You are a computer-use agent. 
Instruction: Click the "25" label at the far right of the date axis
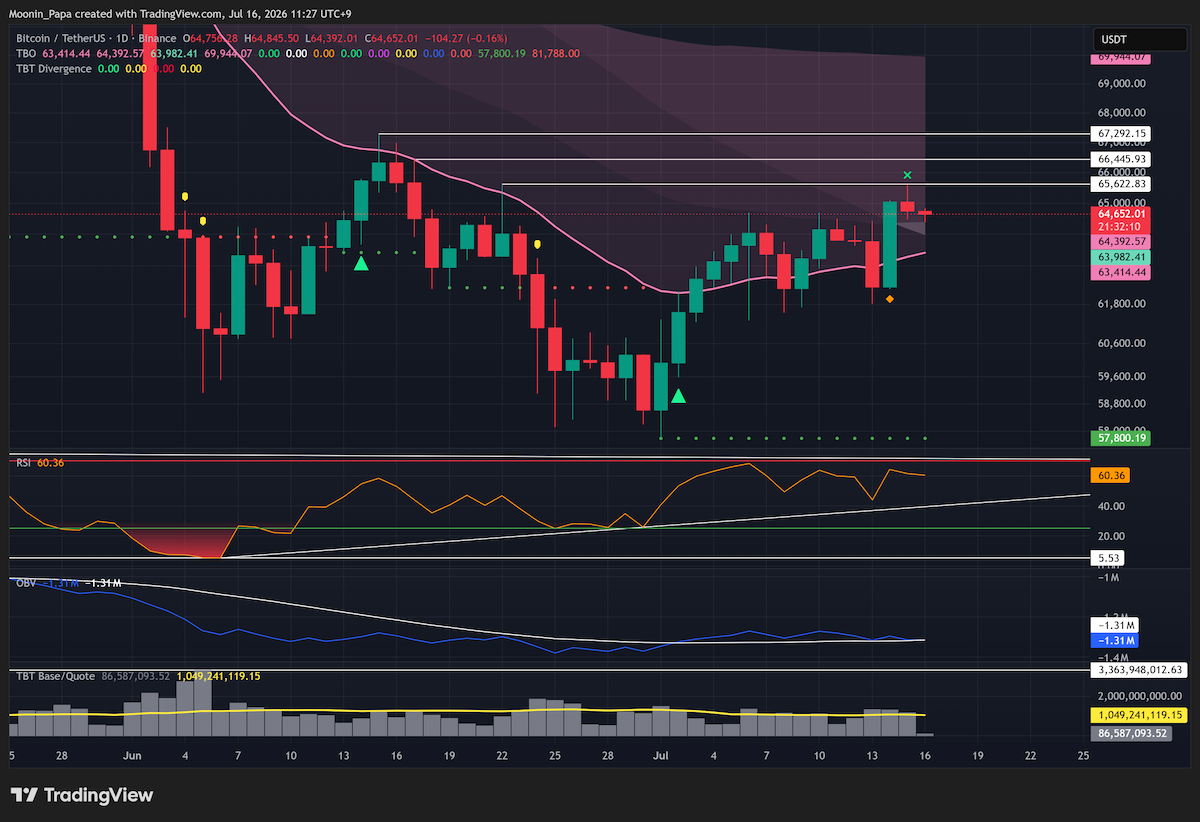click(1083, 755)
